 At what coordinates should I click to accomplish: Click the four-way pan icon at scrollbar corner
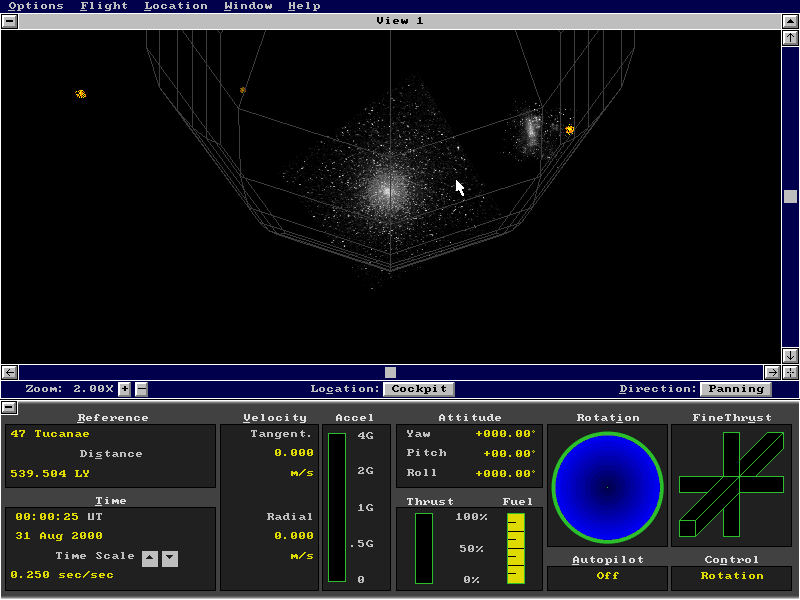point(790,372)
